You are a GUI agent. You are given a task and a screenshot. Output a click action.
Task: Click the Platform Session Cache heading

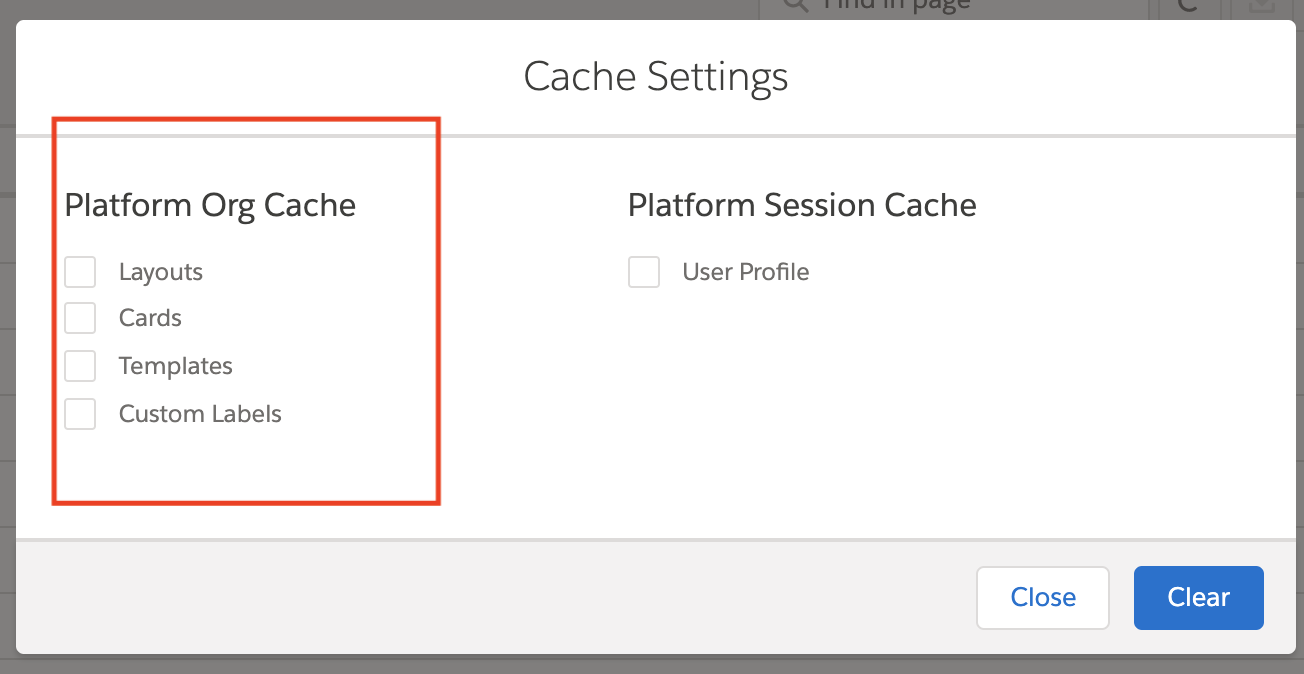802,205
